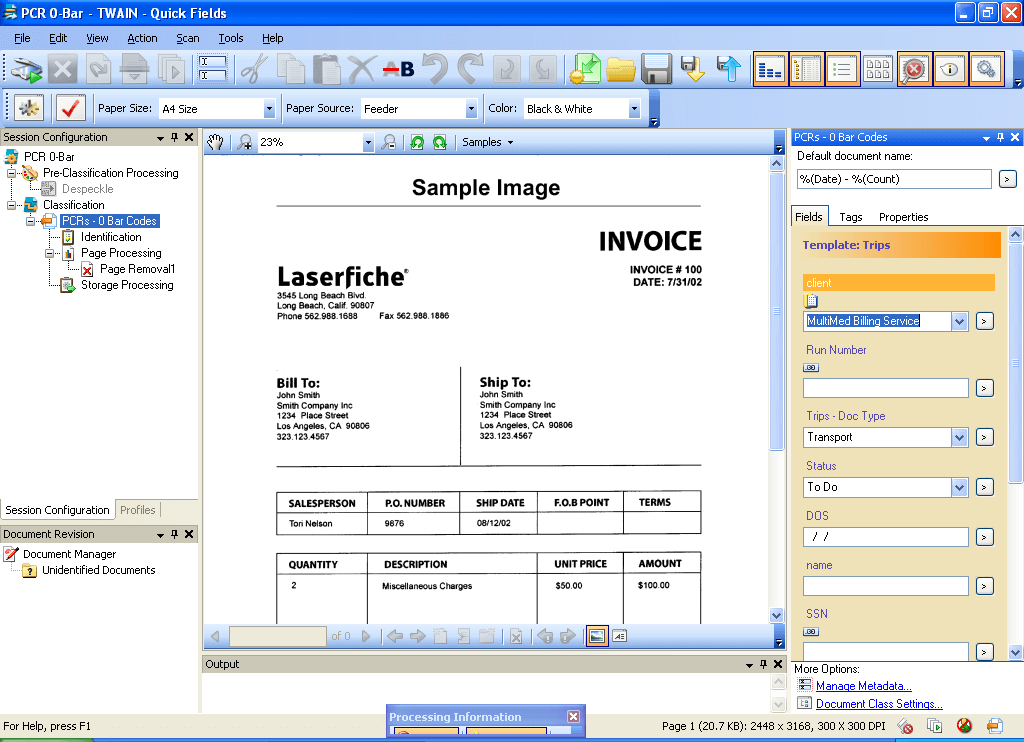Click the zoom in magnifier icon

point(245,142)
